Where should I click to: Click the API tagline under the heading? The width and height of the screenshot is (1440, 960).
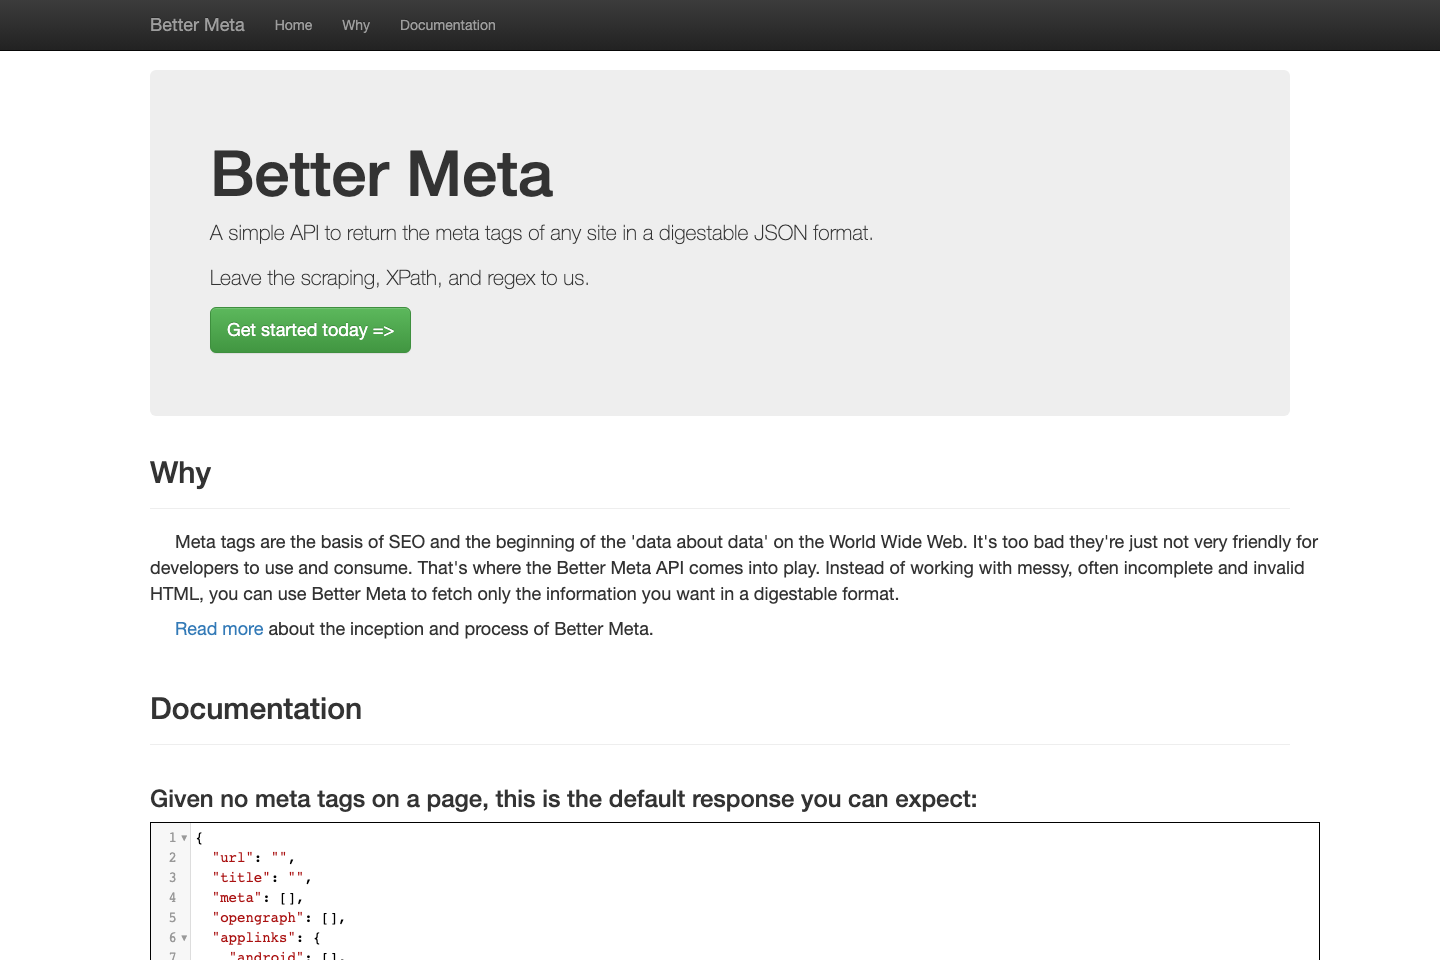point(541,233)
